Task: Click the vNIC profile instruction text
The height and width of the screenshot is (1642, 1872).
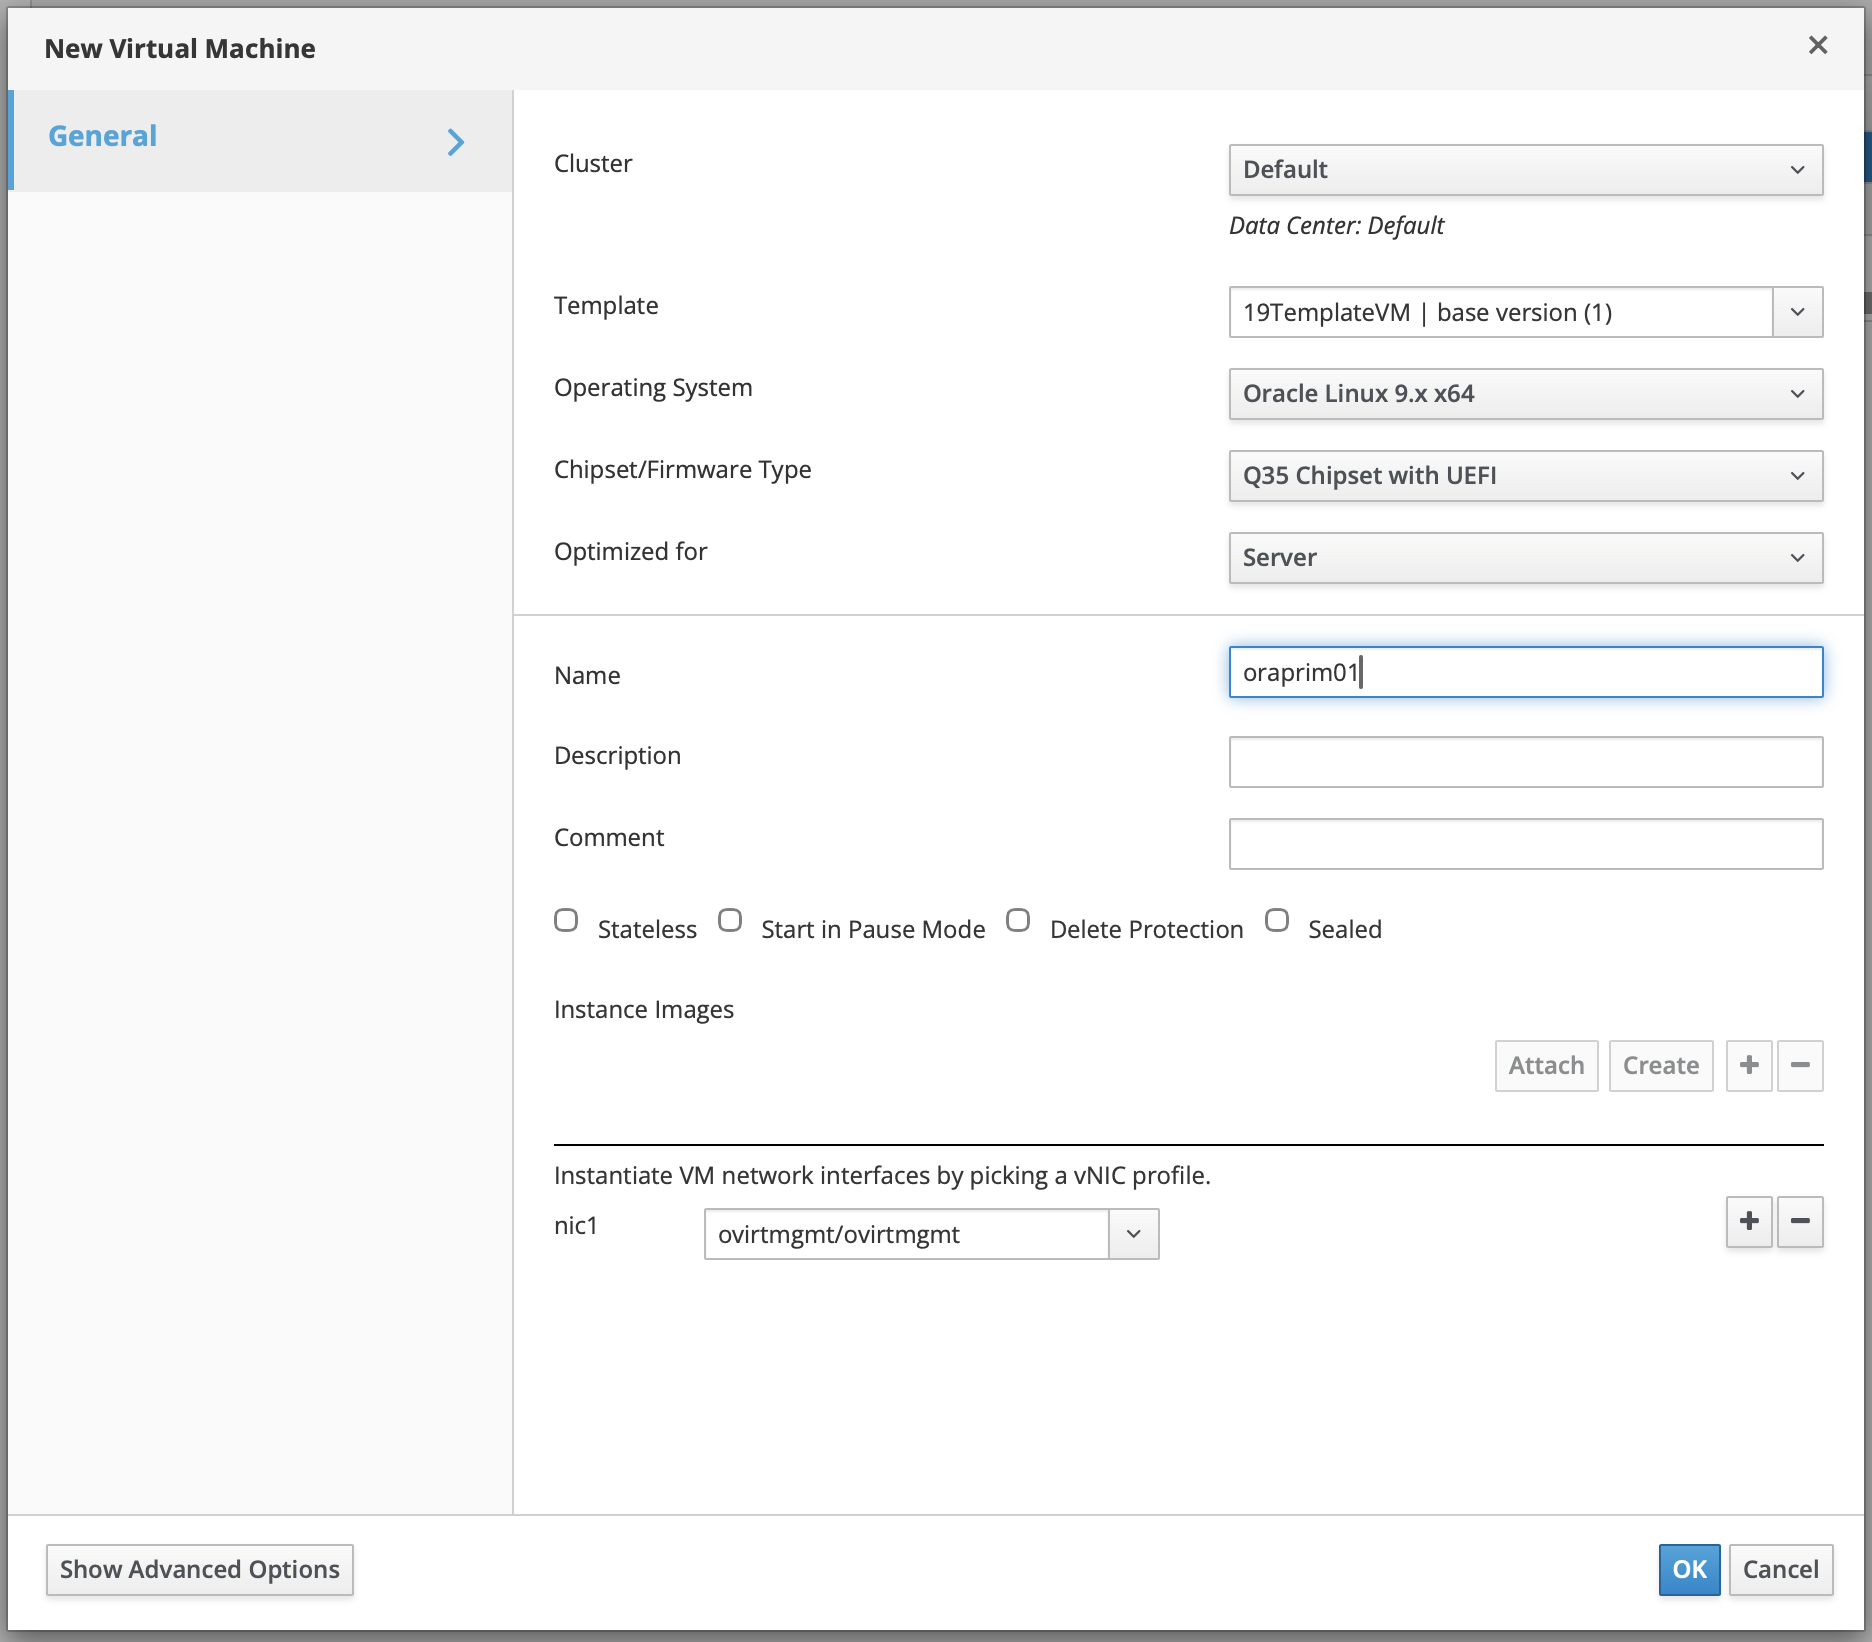Action: 882,1176
